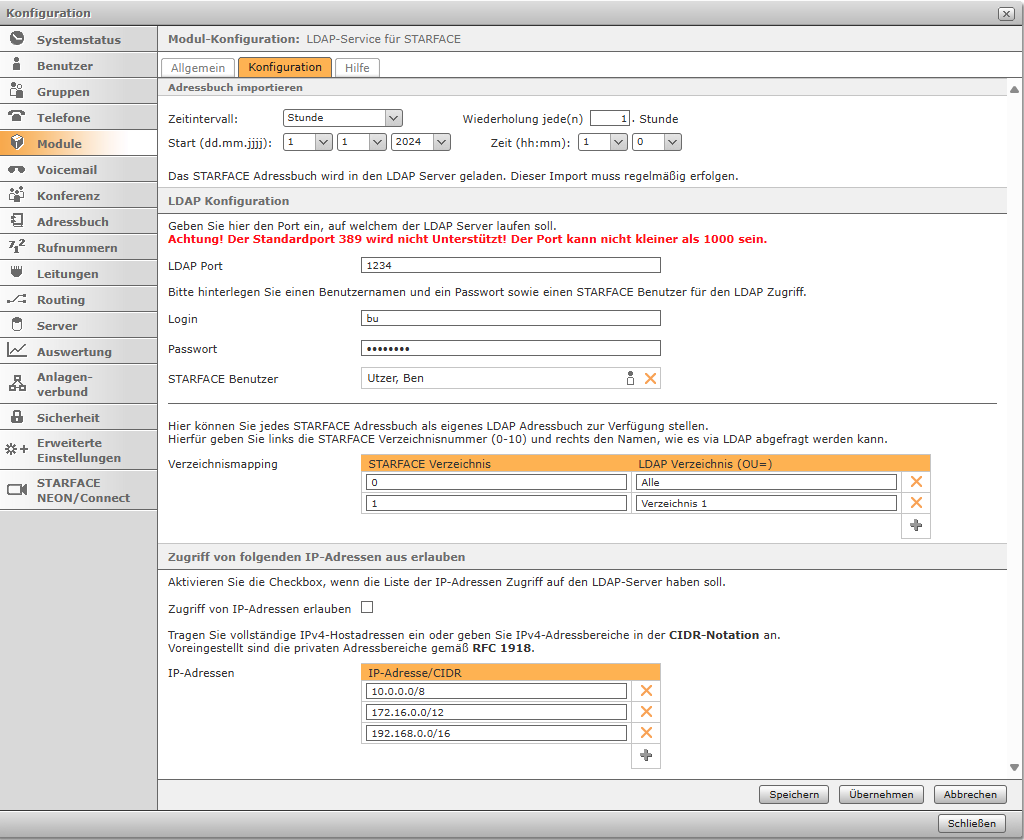Open the start month dropdown
The image size is (1024, 840).
[362, 142]
